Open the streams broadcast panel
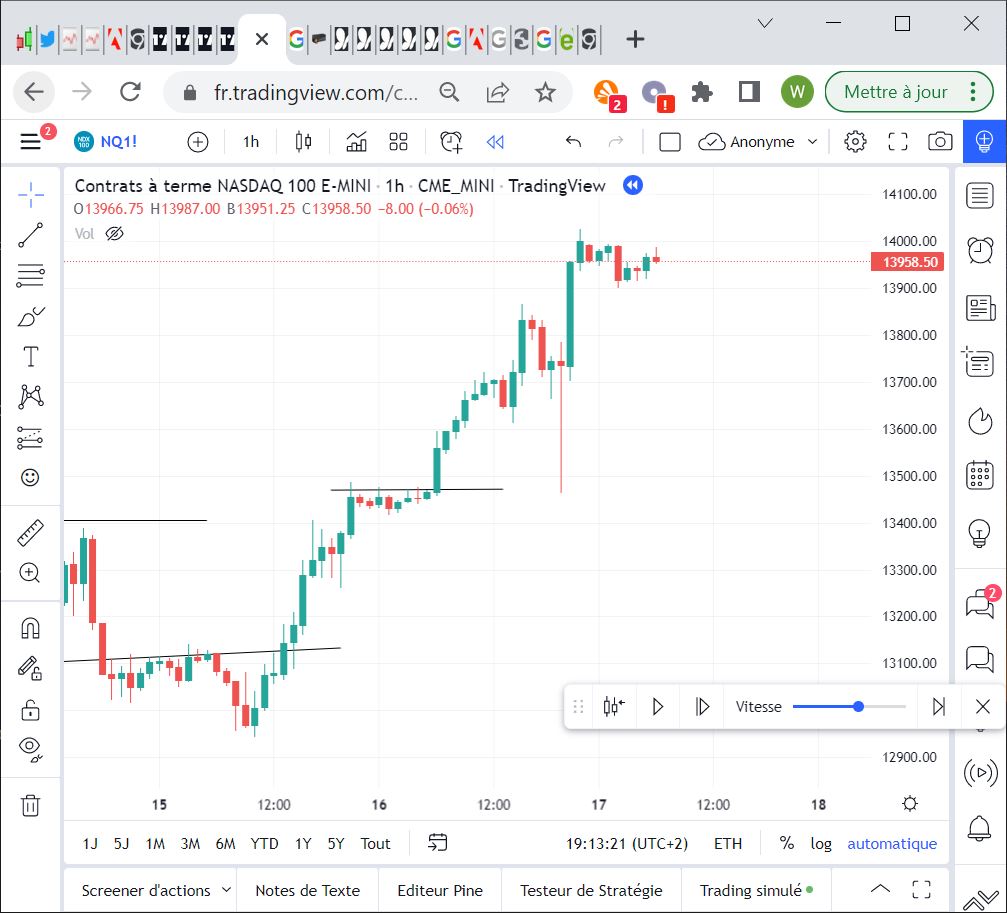 (x=981, y=772)
